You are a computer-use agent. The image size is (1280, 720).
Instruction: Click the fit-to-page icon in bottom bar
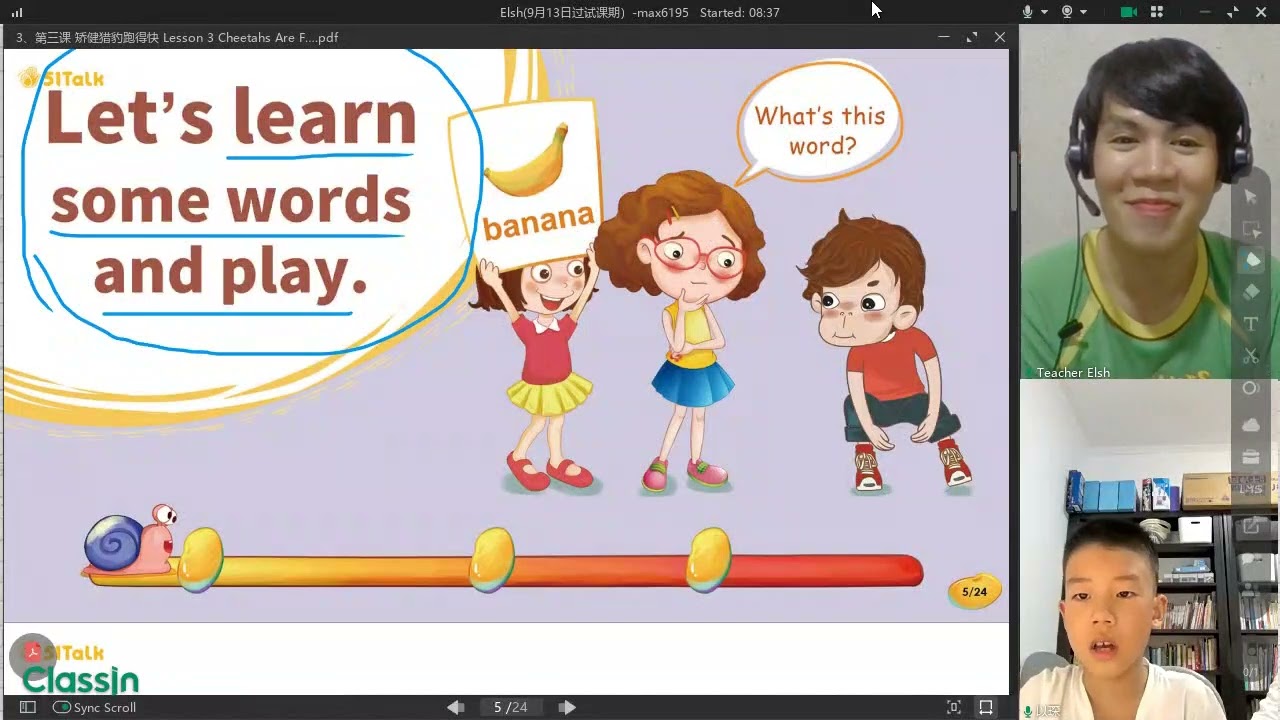[954, 707]
